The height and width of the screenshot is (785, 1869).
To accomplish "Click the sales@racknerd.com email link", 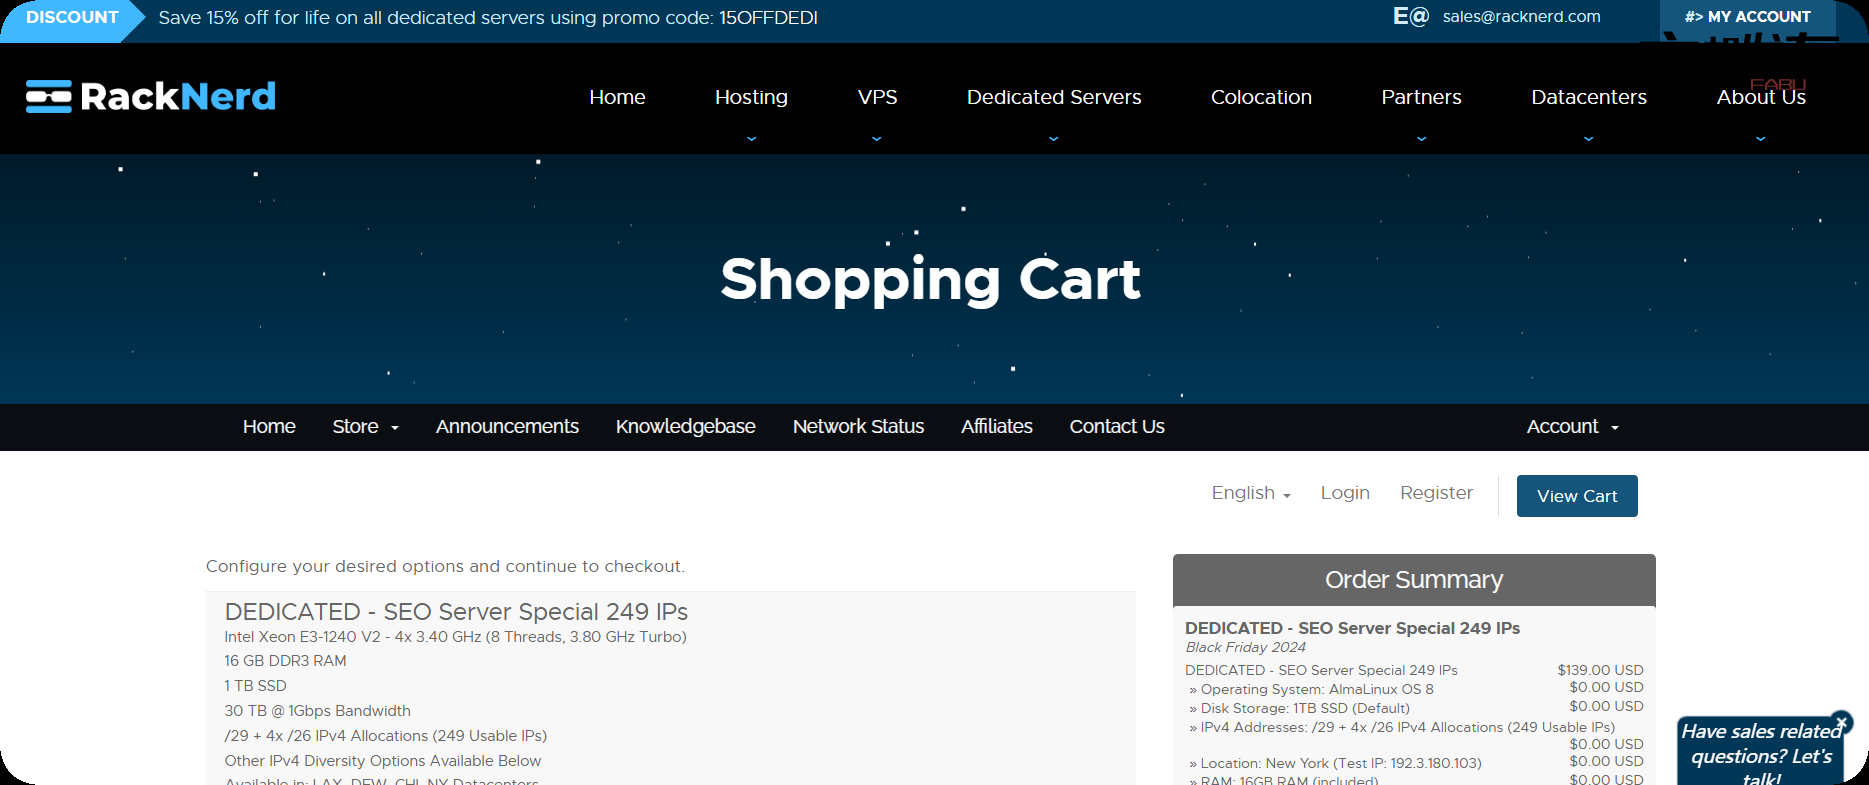I will (x=1521, y=17).
